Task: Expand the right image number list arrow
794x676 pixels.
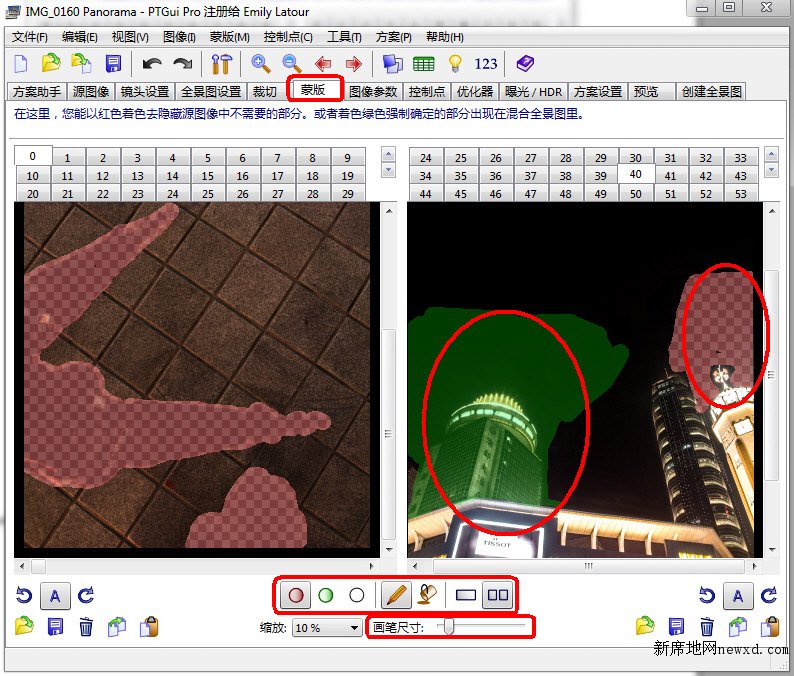Action: click(769, 169)
